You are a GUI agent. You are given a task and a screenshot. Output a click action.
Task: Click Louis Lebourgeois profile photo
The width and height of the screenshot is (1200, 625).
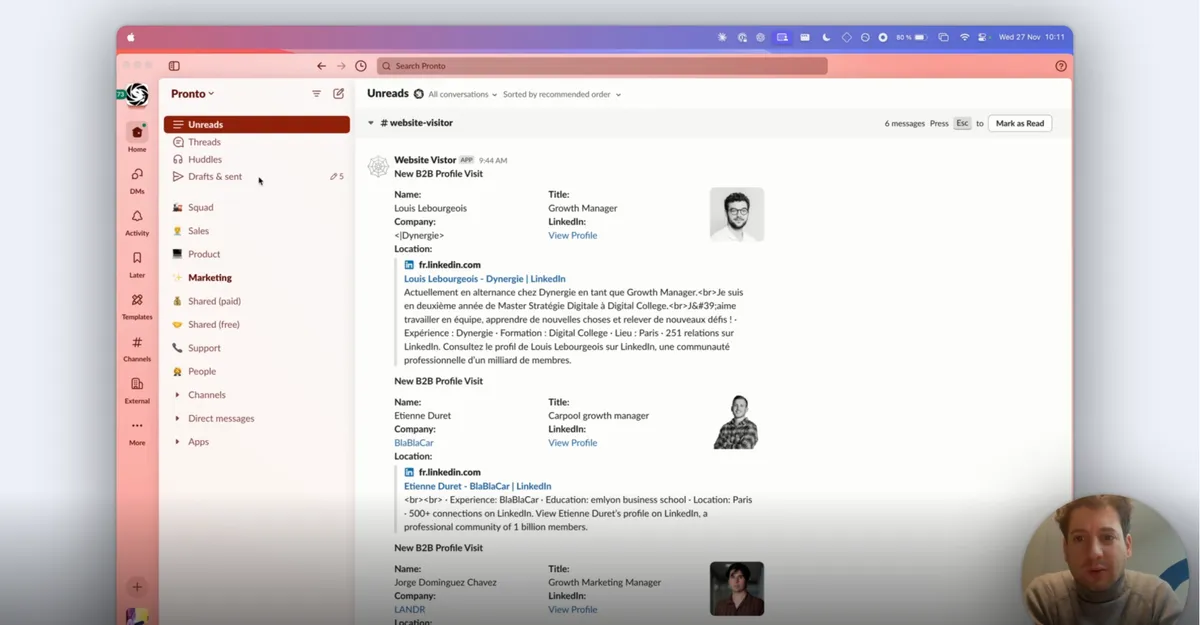737,214
